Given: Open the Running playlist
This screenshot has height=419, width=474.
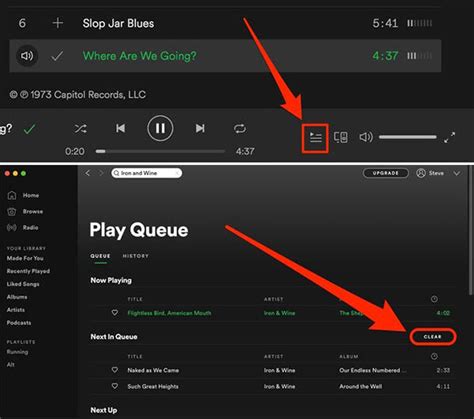Looking at the screenshot, I should (x=17, y=352).
